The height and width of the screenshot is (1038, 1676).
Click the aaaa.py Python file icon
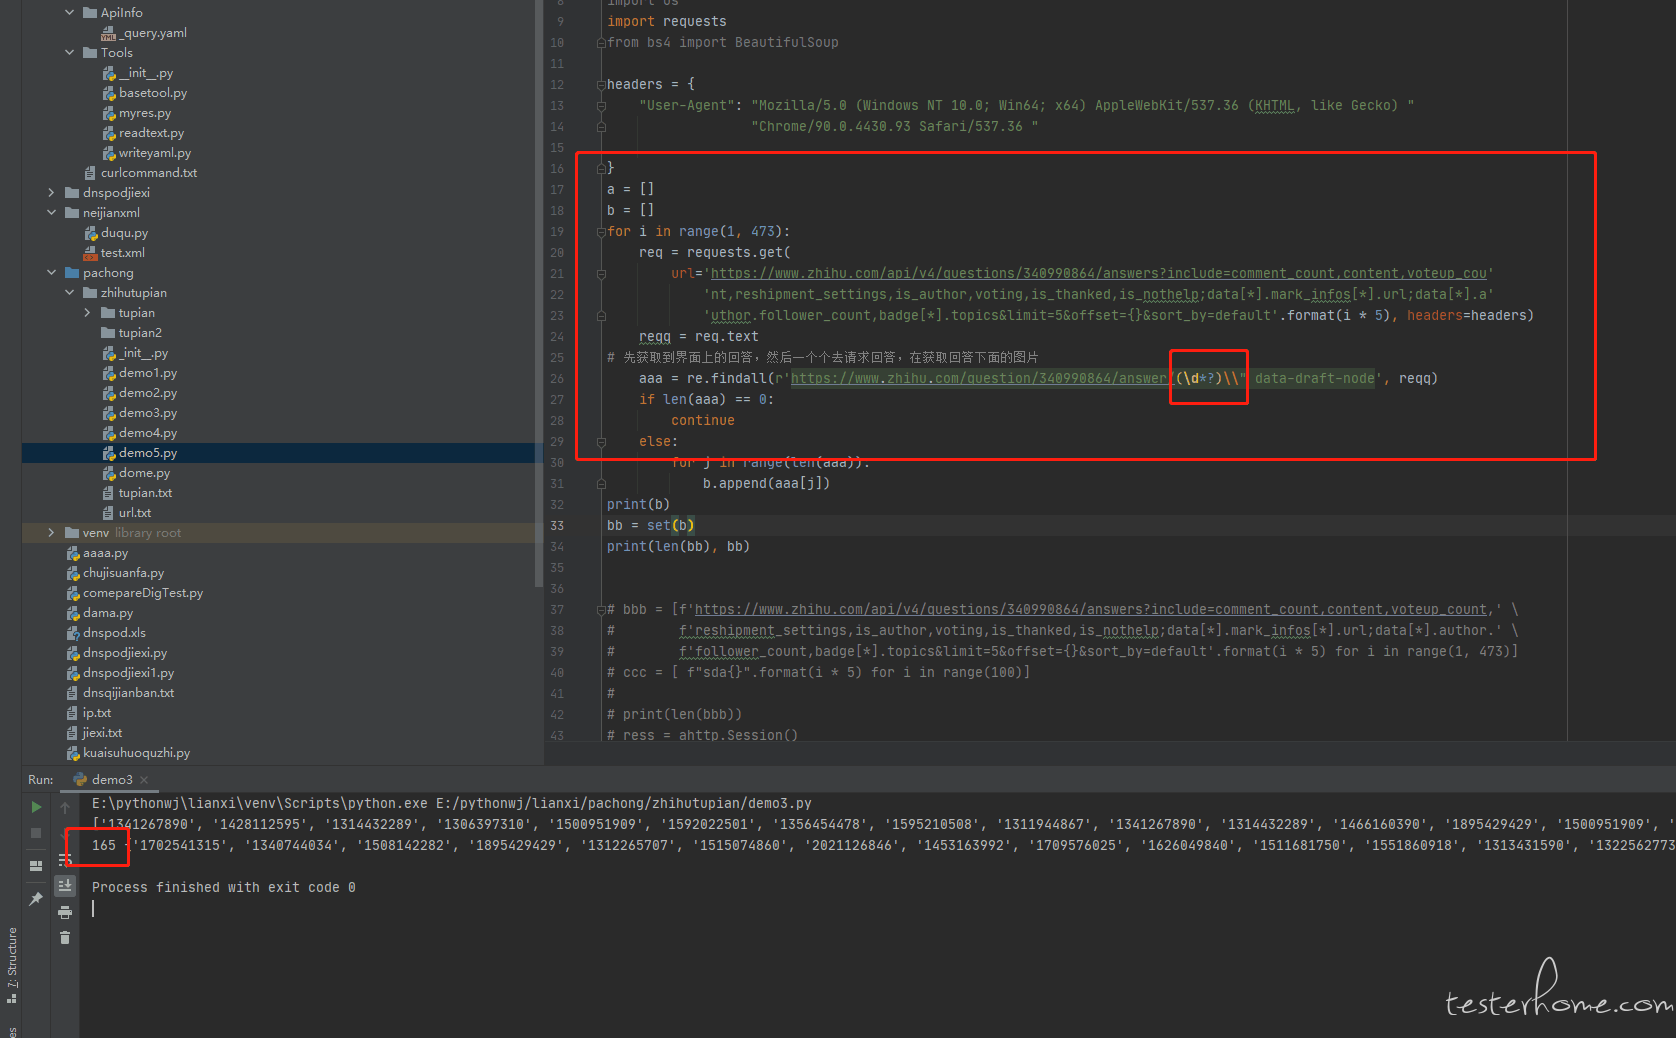coord(73,553)
